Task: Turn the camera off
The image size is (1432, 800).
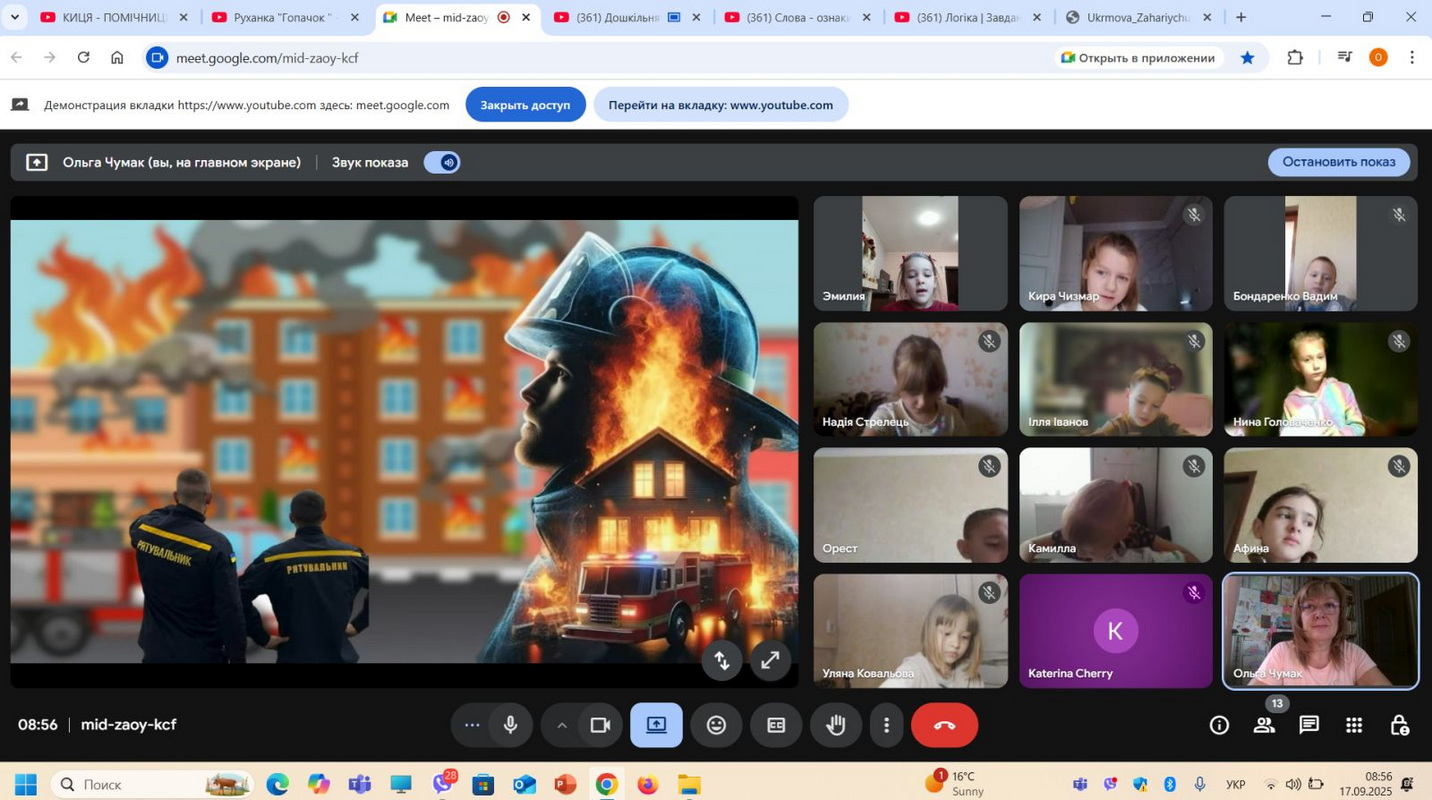Action: (x=600, y=725)
